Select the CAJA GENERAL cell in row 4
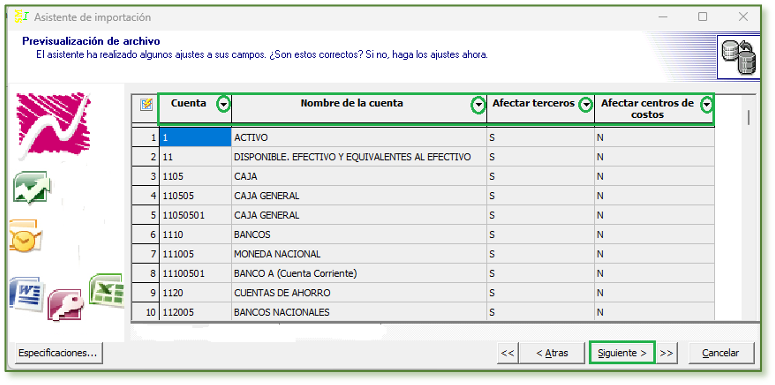This screenshot has height=385, width=775. (x=359, y=196)
